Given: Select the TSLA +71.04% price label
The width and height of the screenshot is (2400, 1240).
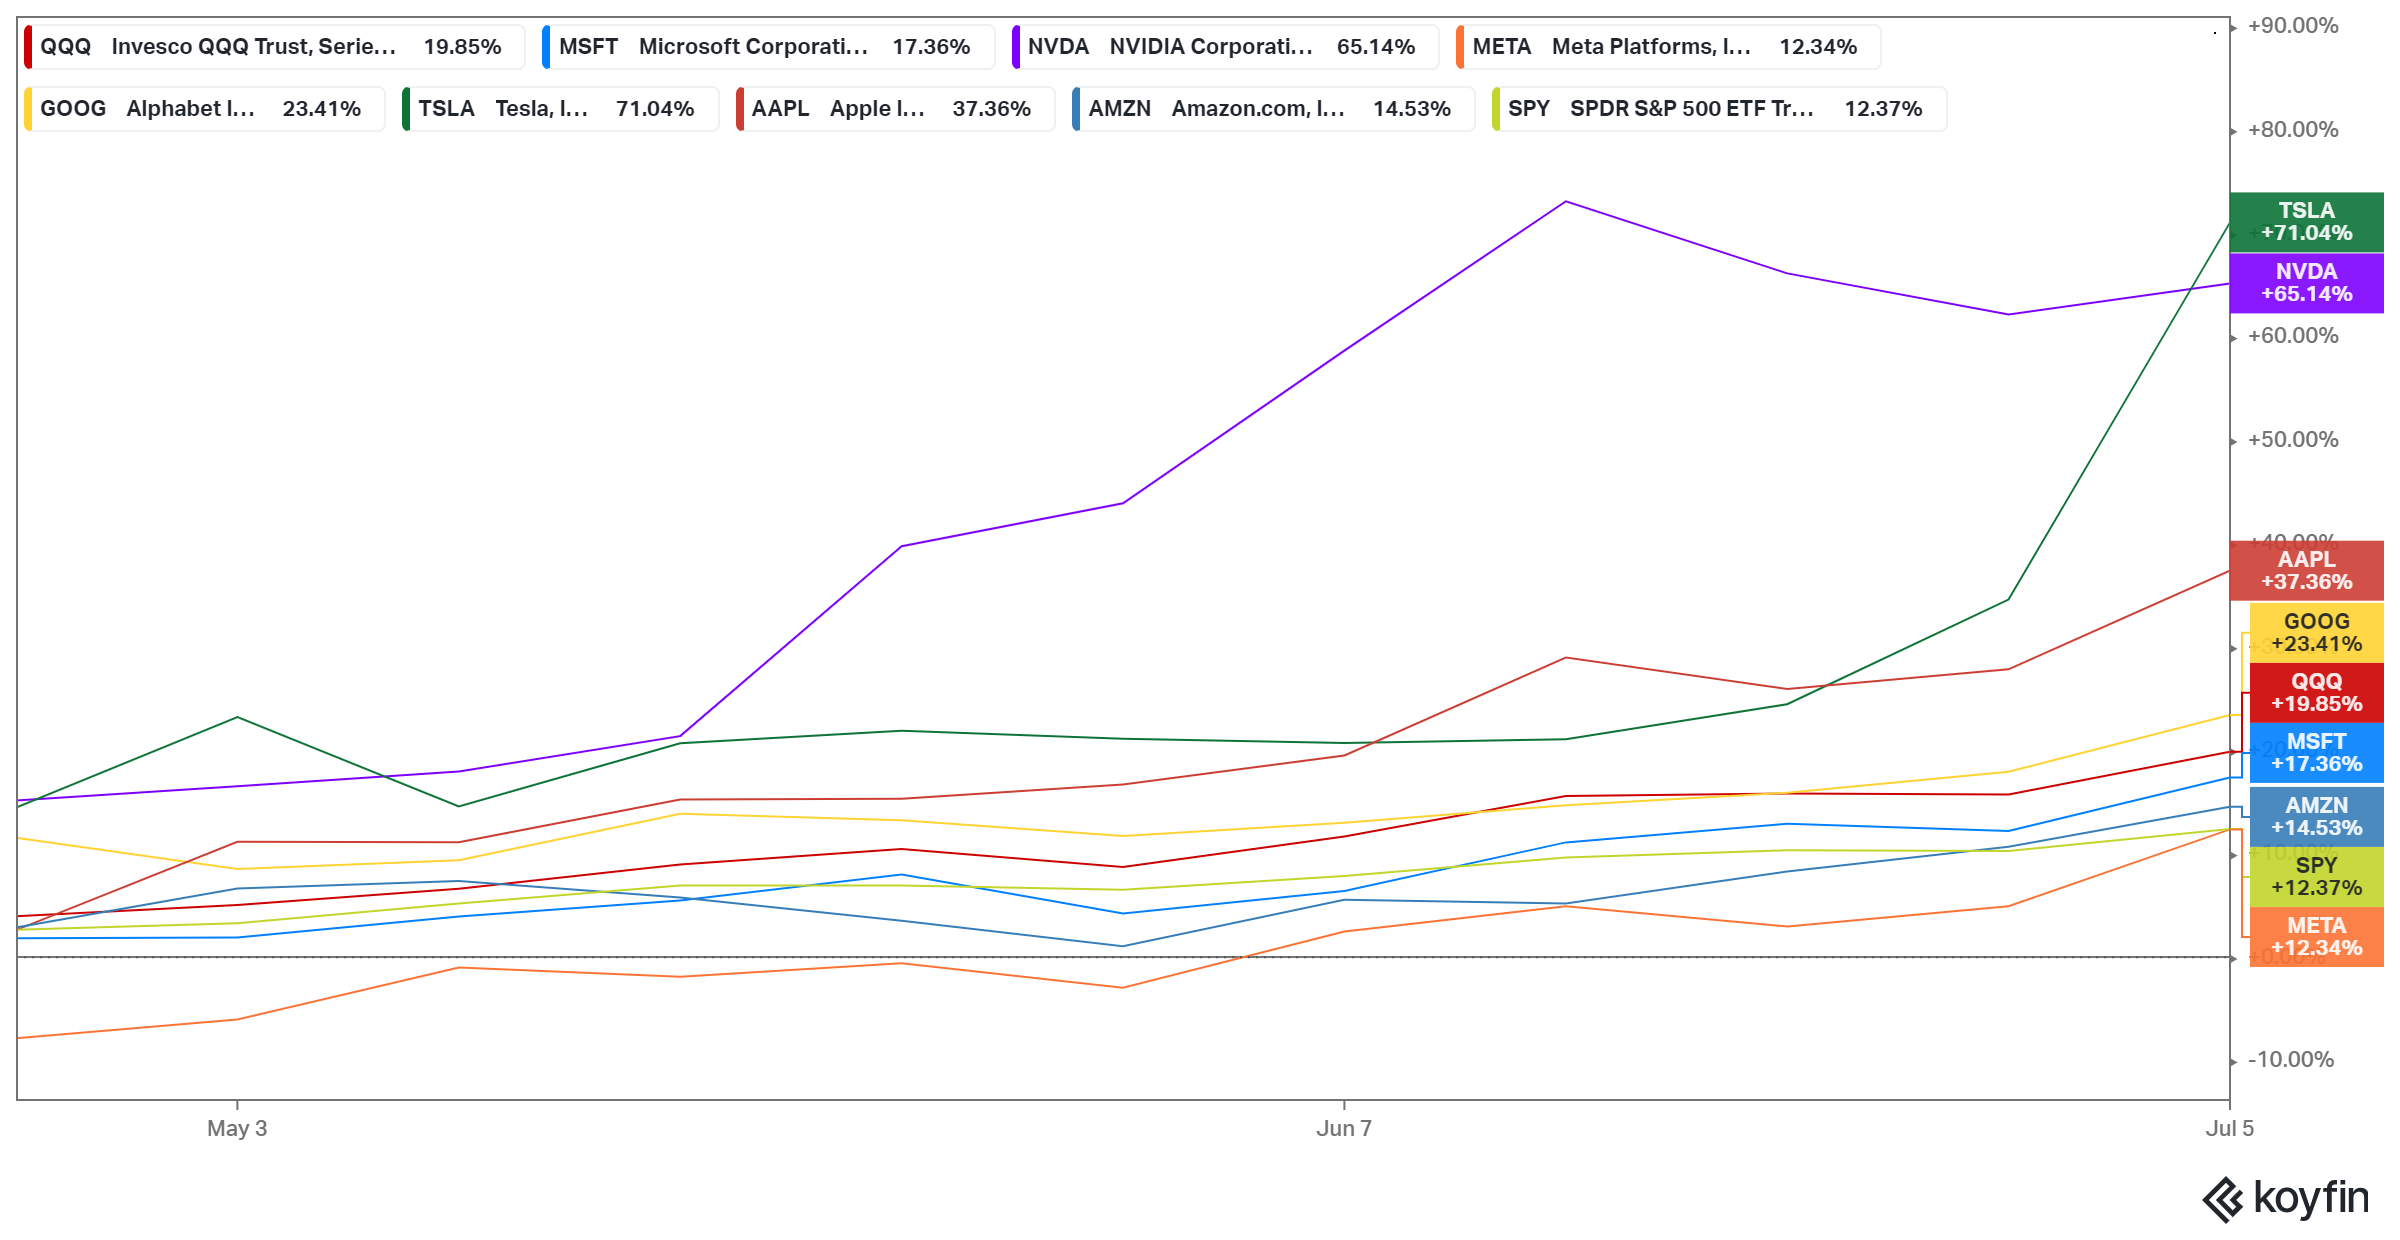Looking at the screenshot, I should pos(2307,222).
